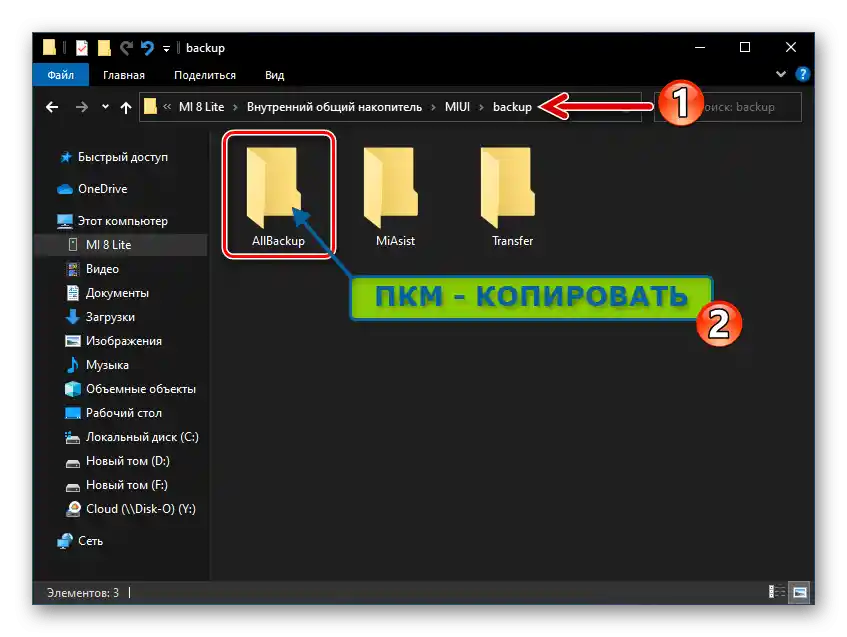Select Этот компьютер in navigation pane
847x637 pixels.
pyautogui.click(x=112, y=221)
